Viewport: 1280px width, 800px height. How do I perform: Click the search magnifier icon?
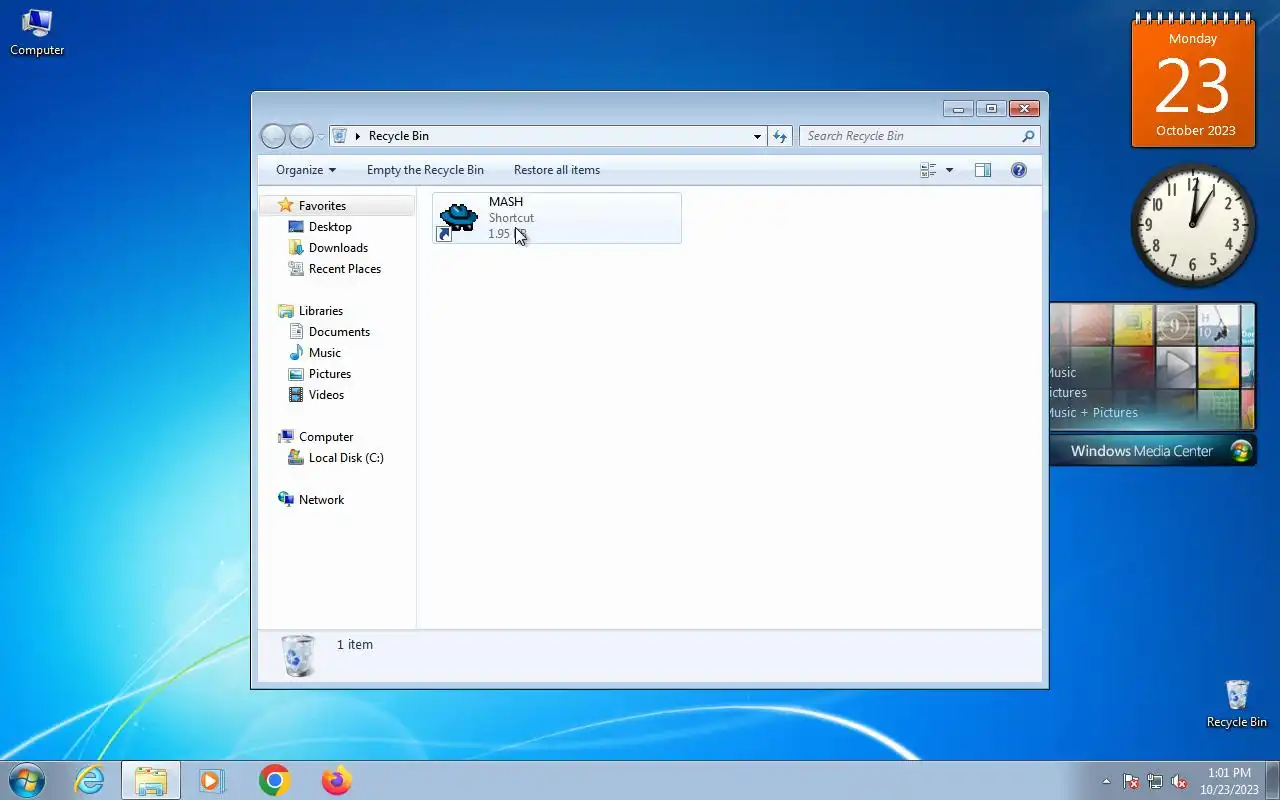[1028, 136]
